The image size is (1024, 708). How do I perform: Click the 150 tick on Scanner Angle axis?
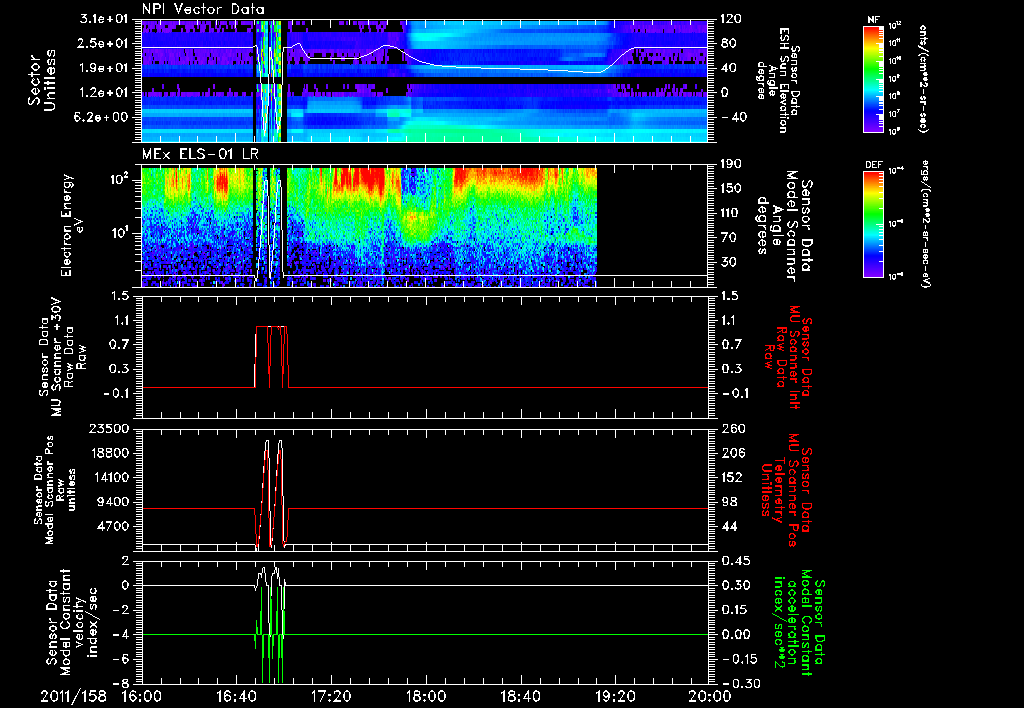731,189
